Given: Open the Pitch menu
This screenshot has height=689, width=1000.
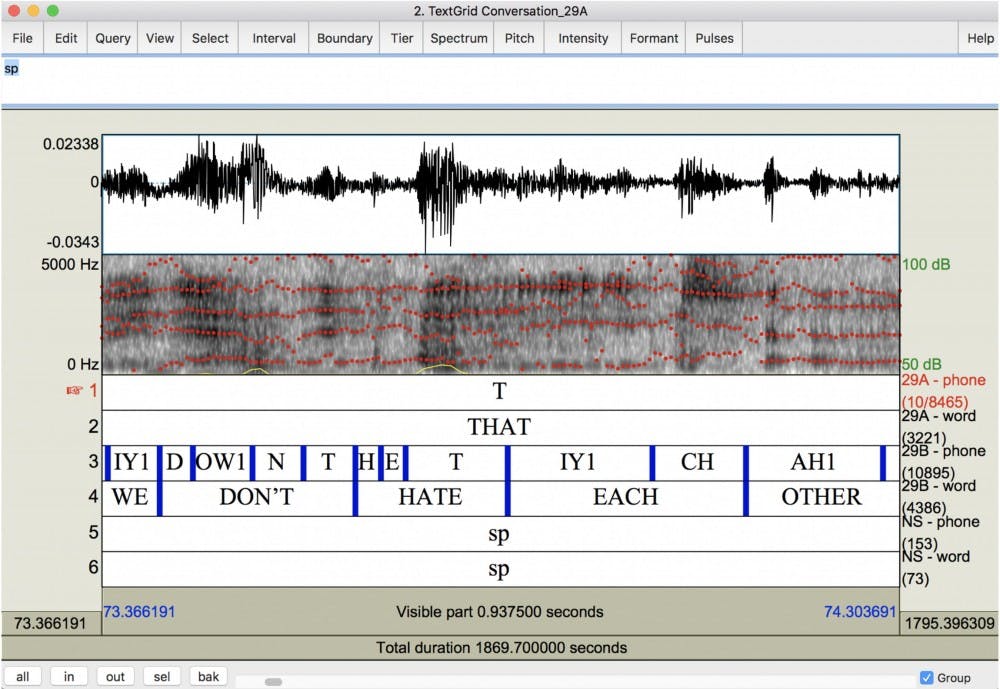Looking at the screenshot, I should pos(519,38).
